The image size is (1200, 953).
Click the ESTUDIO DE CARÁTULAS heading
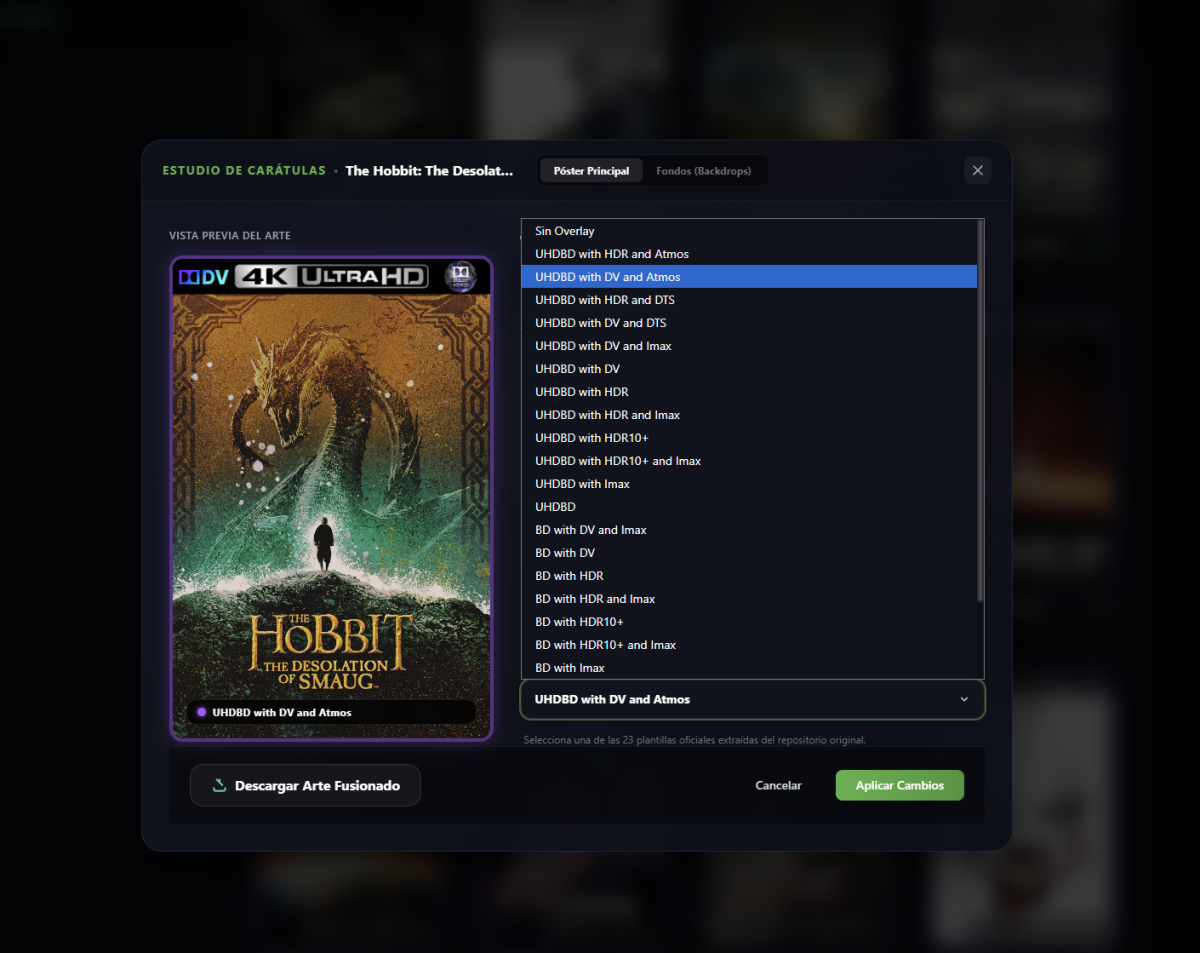click(x=244, y=171)
